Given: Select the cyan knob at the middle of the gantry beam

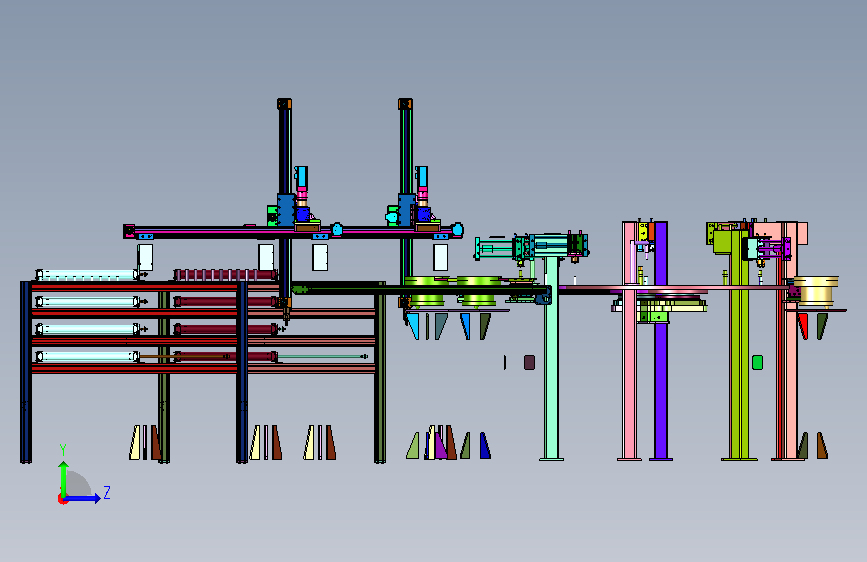Looking at the screenshot, I should 337,229.
